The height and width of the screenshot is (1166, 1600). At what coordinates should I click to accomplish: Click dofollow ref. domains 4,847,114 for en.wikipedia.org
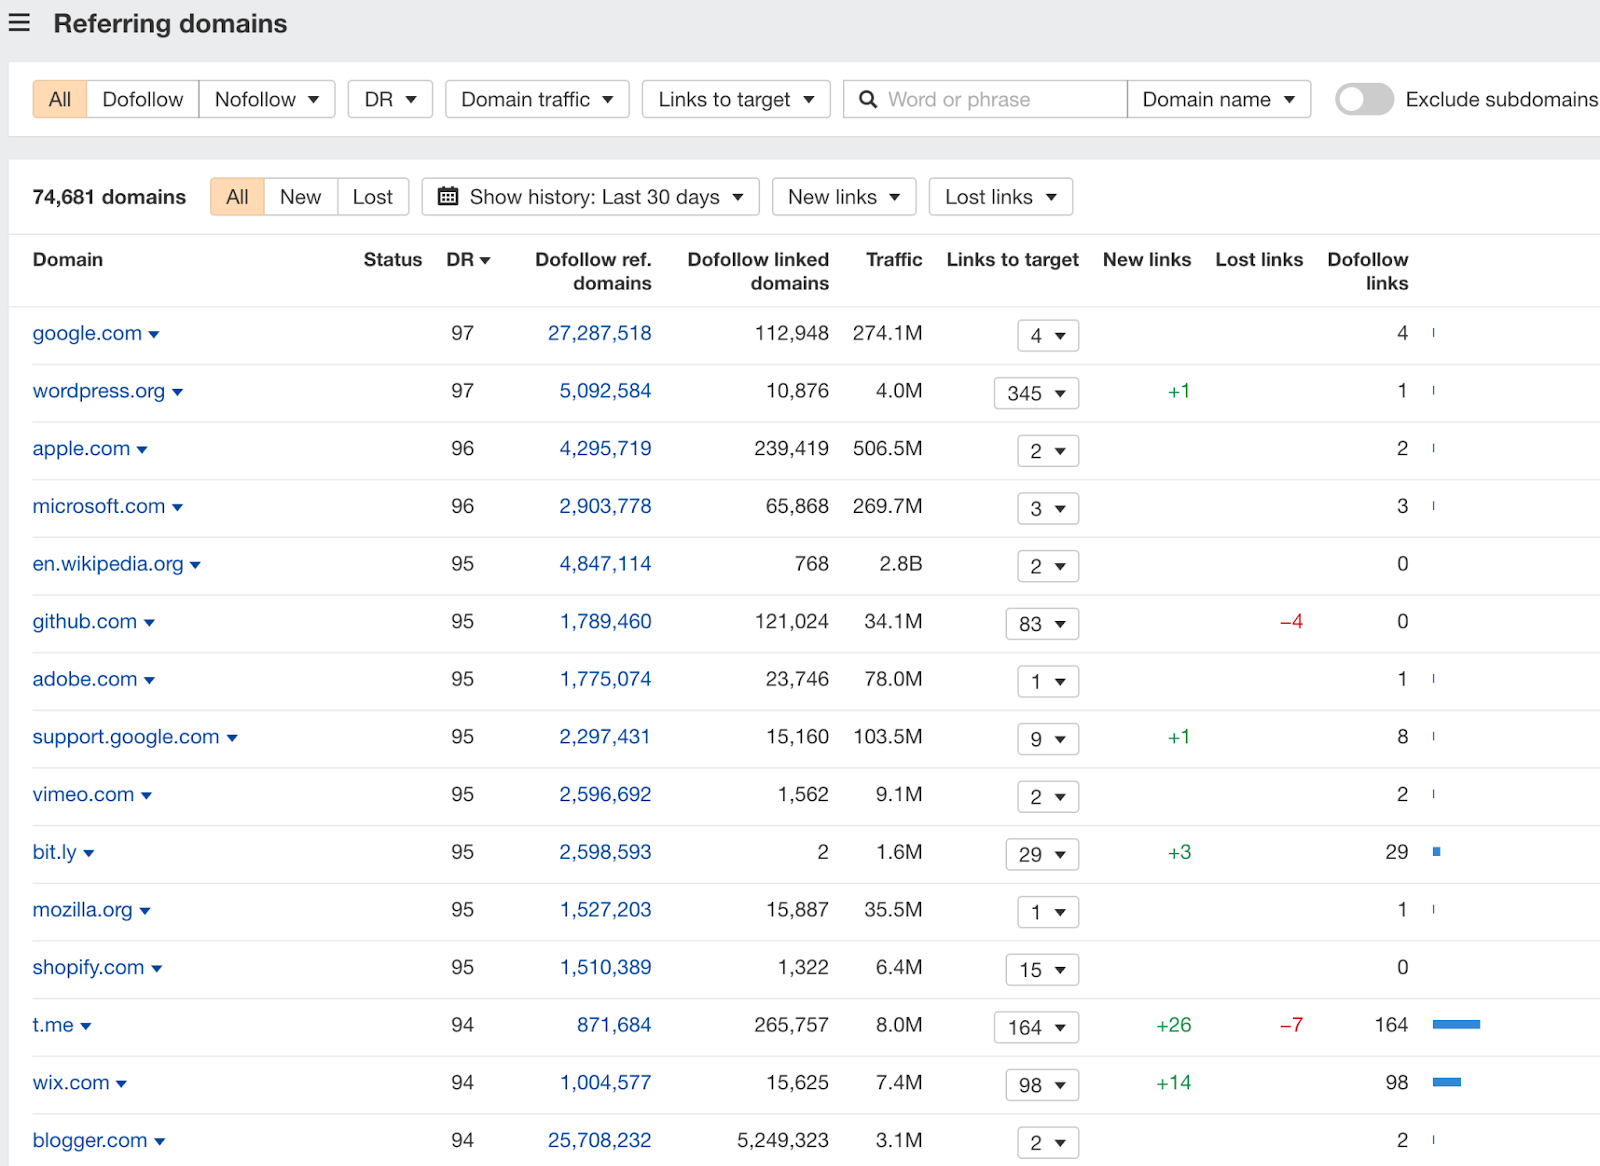(x=605, y=564)
